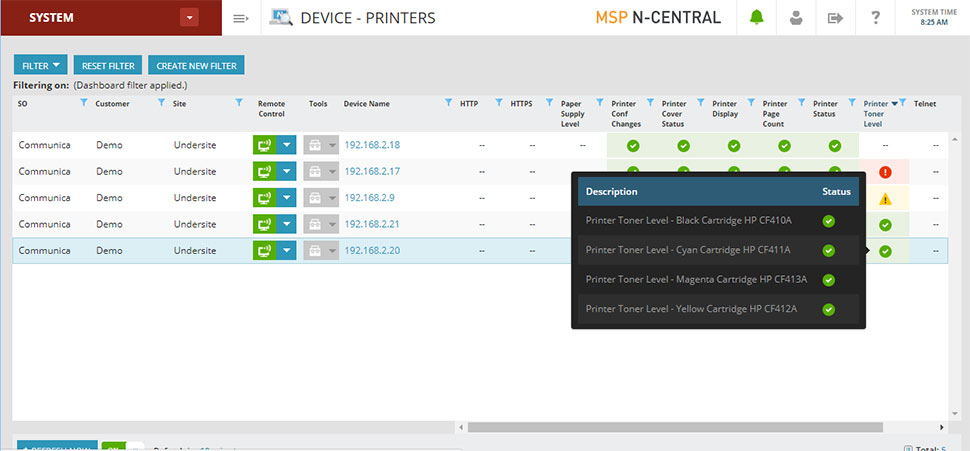Expand the tools dropdown for 192.168.2.21
Screen dimensions: 970x451
click(x=333, y=225)
